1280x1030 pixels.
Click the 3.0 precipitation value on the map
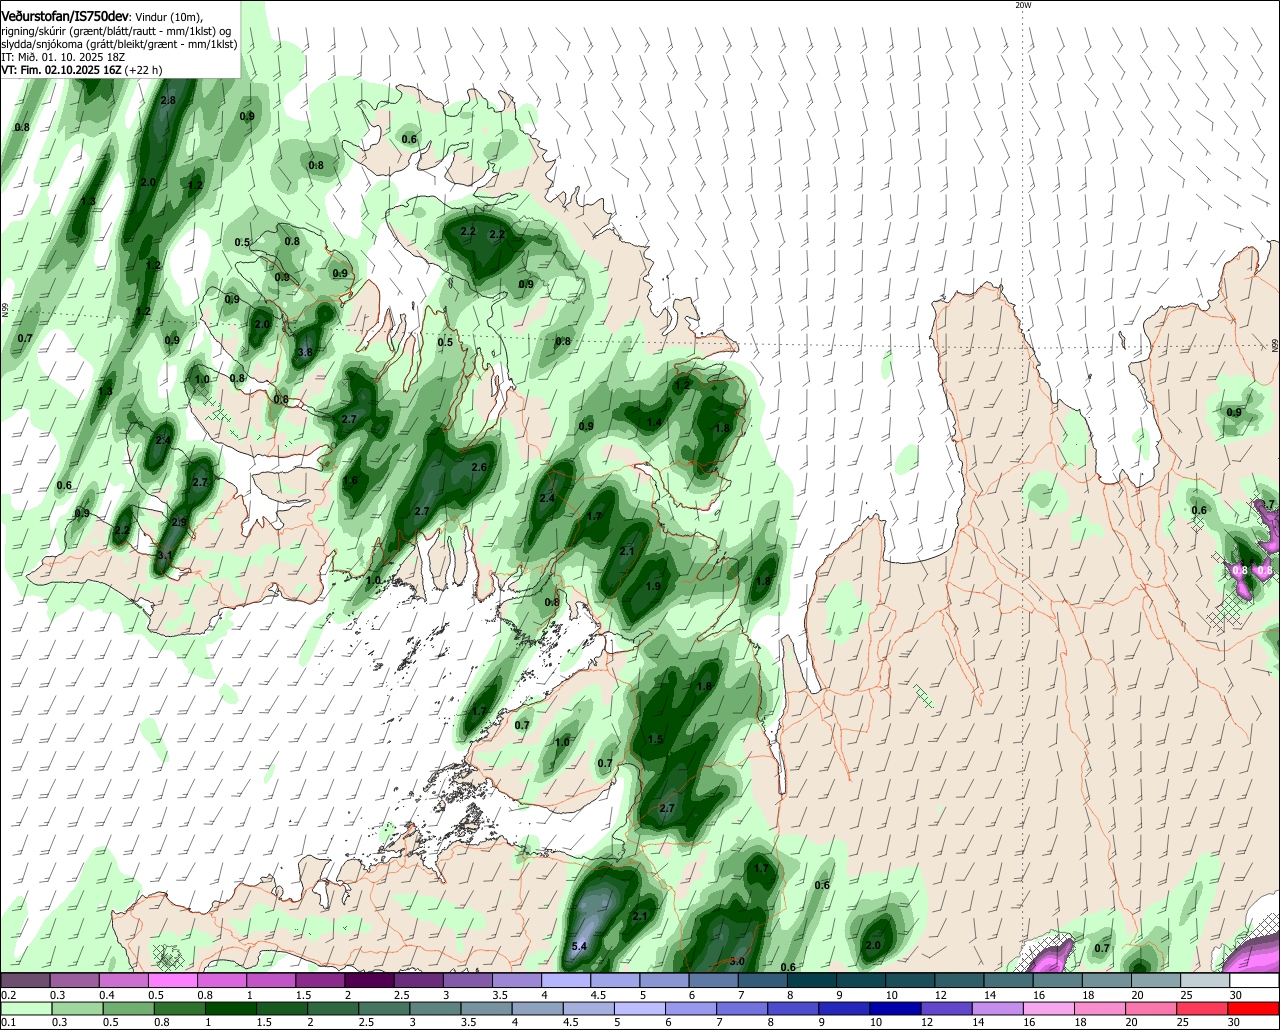click(x=738, y=961)
